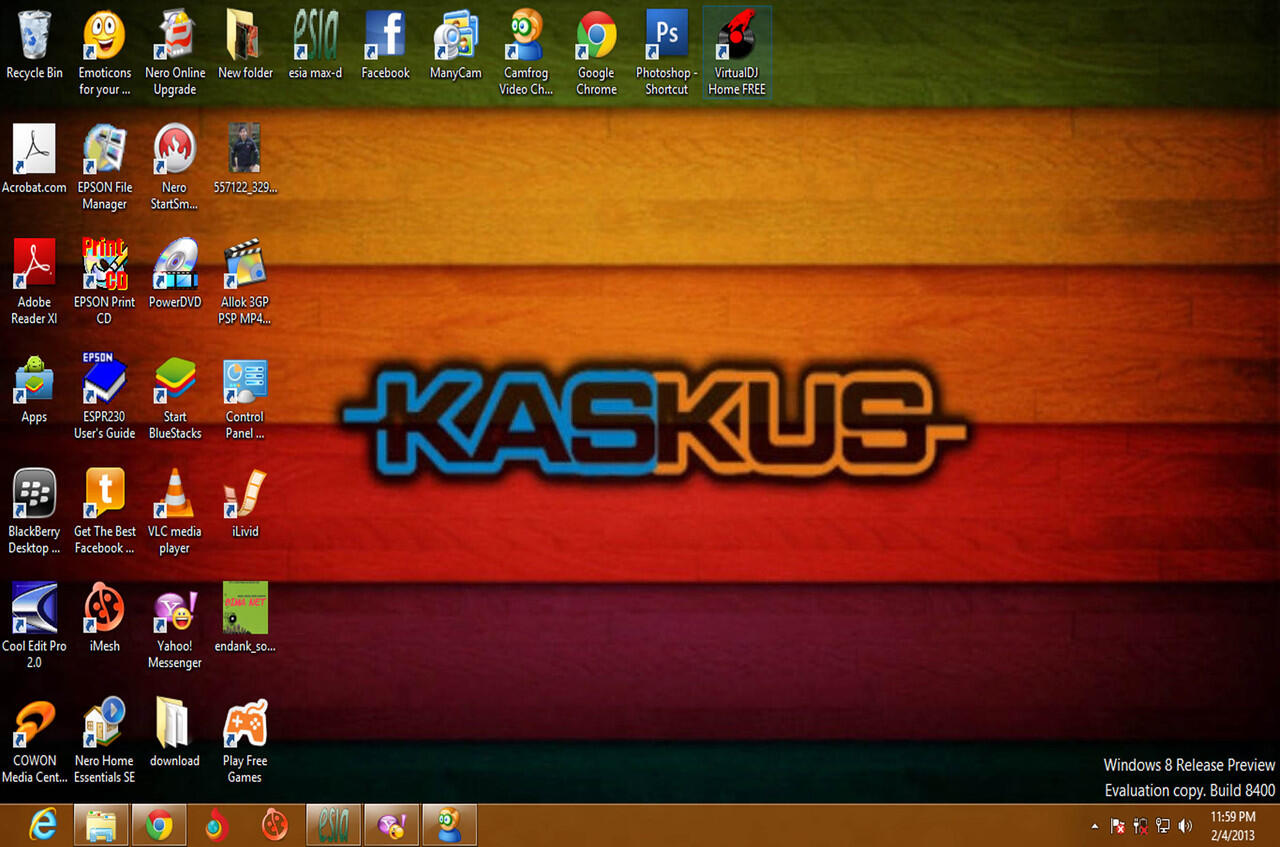Image resolution: width=1280 pixels, height=847 pixels.
Task: Select the PowerDVD desktop shortcut
Action: point(175,275)
